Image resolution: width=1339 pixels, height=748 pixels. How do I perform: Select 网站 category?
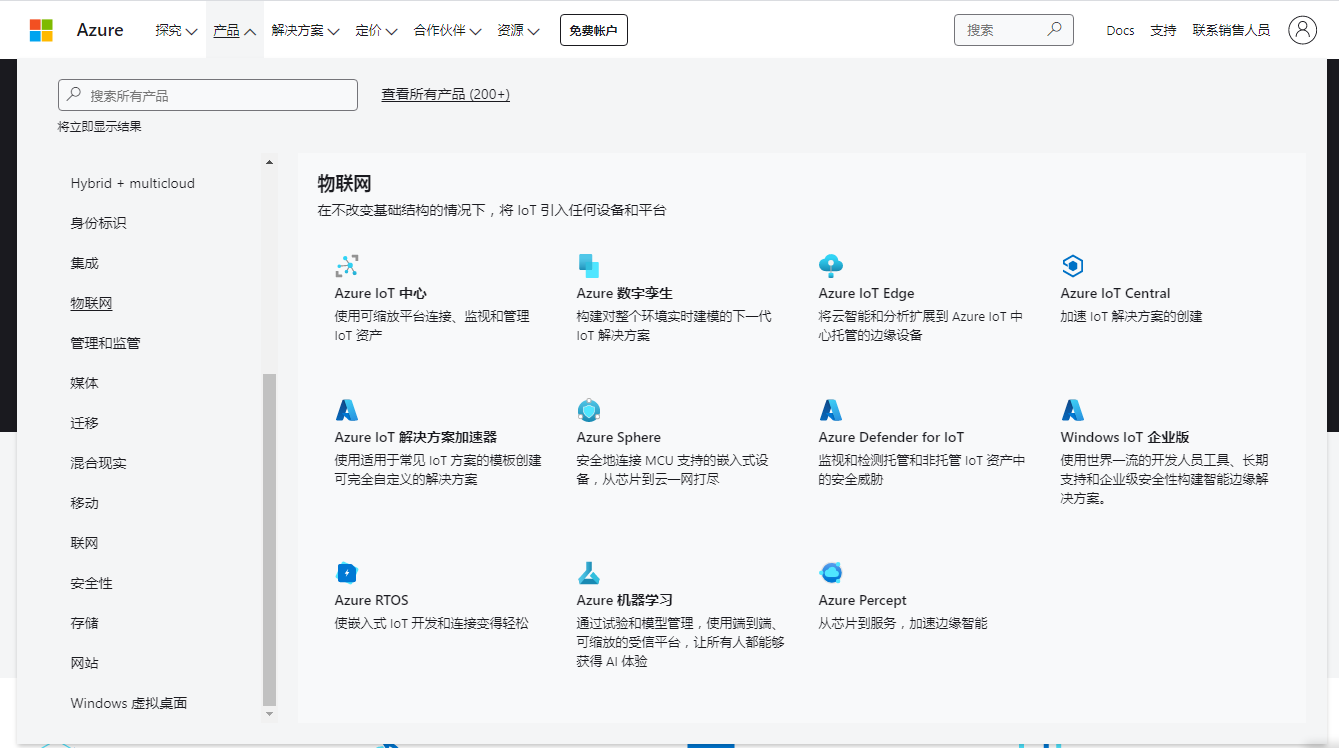[84, 663]
